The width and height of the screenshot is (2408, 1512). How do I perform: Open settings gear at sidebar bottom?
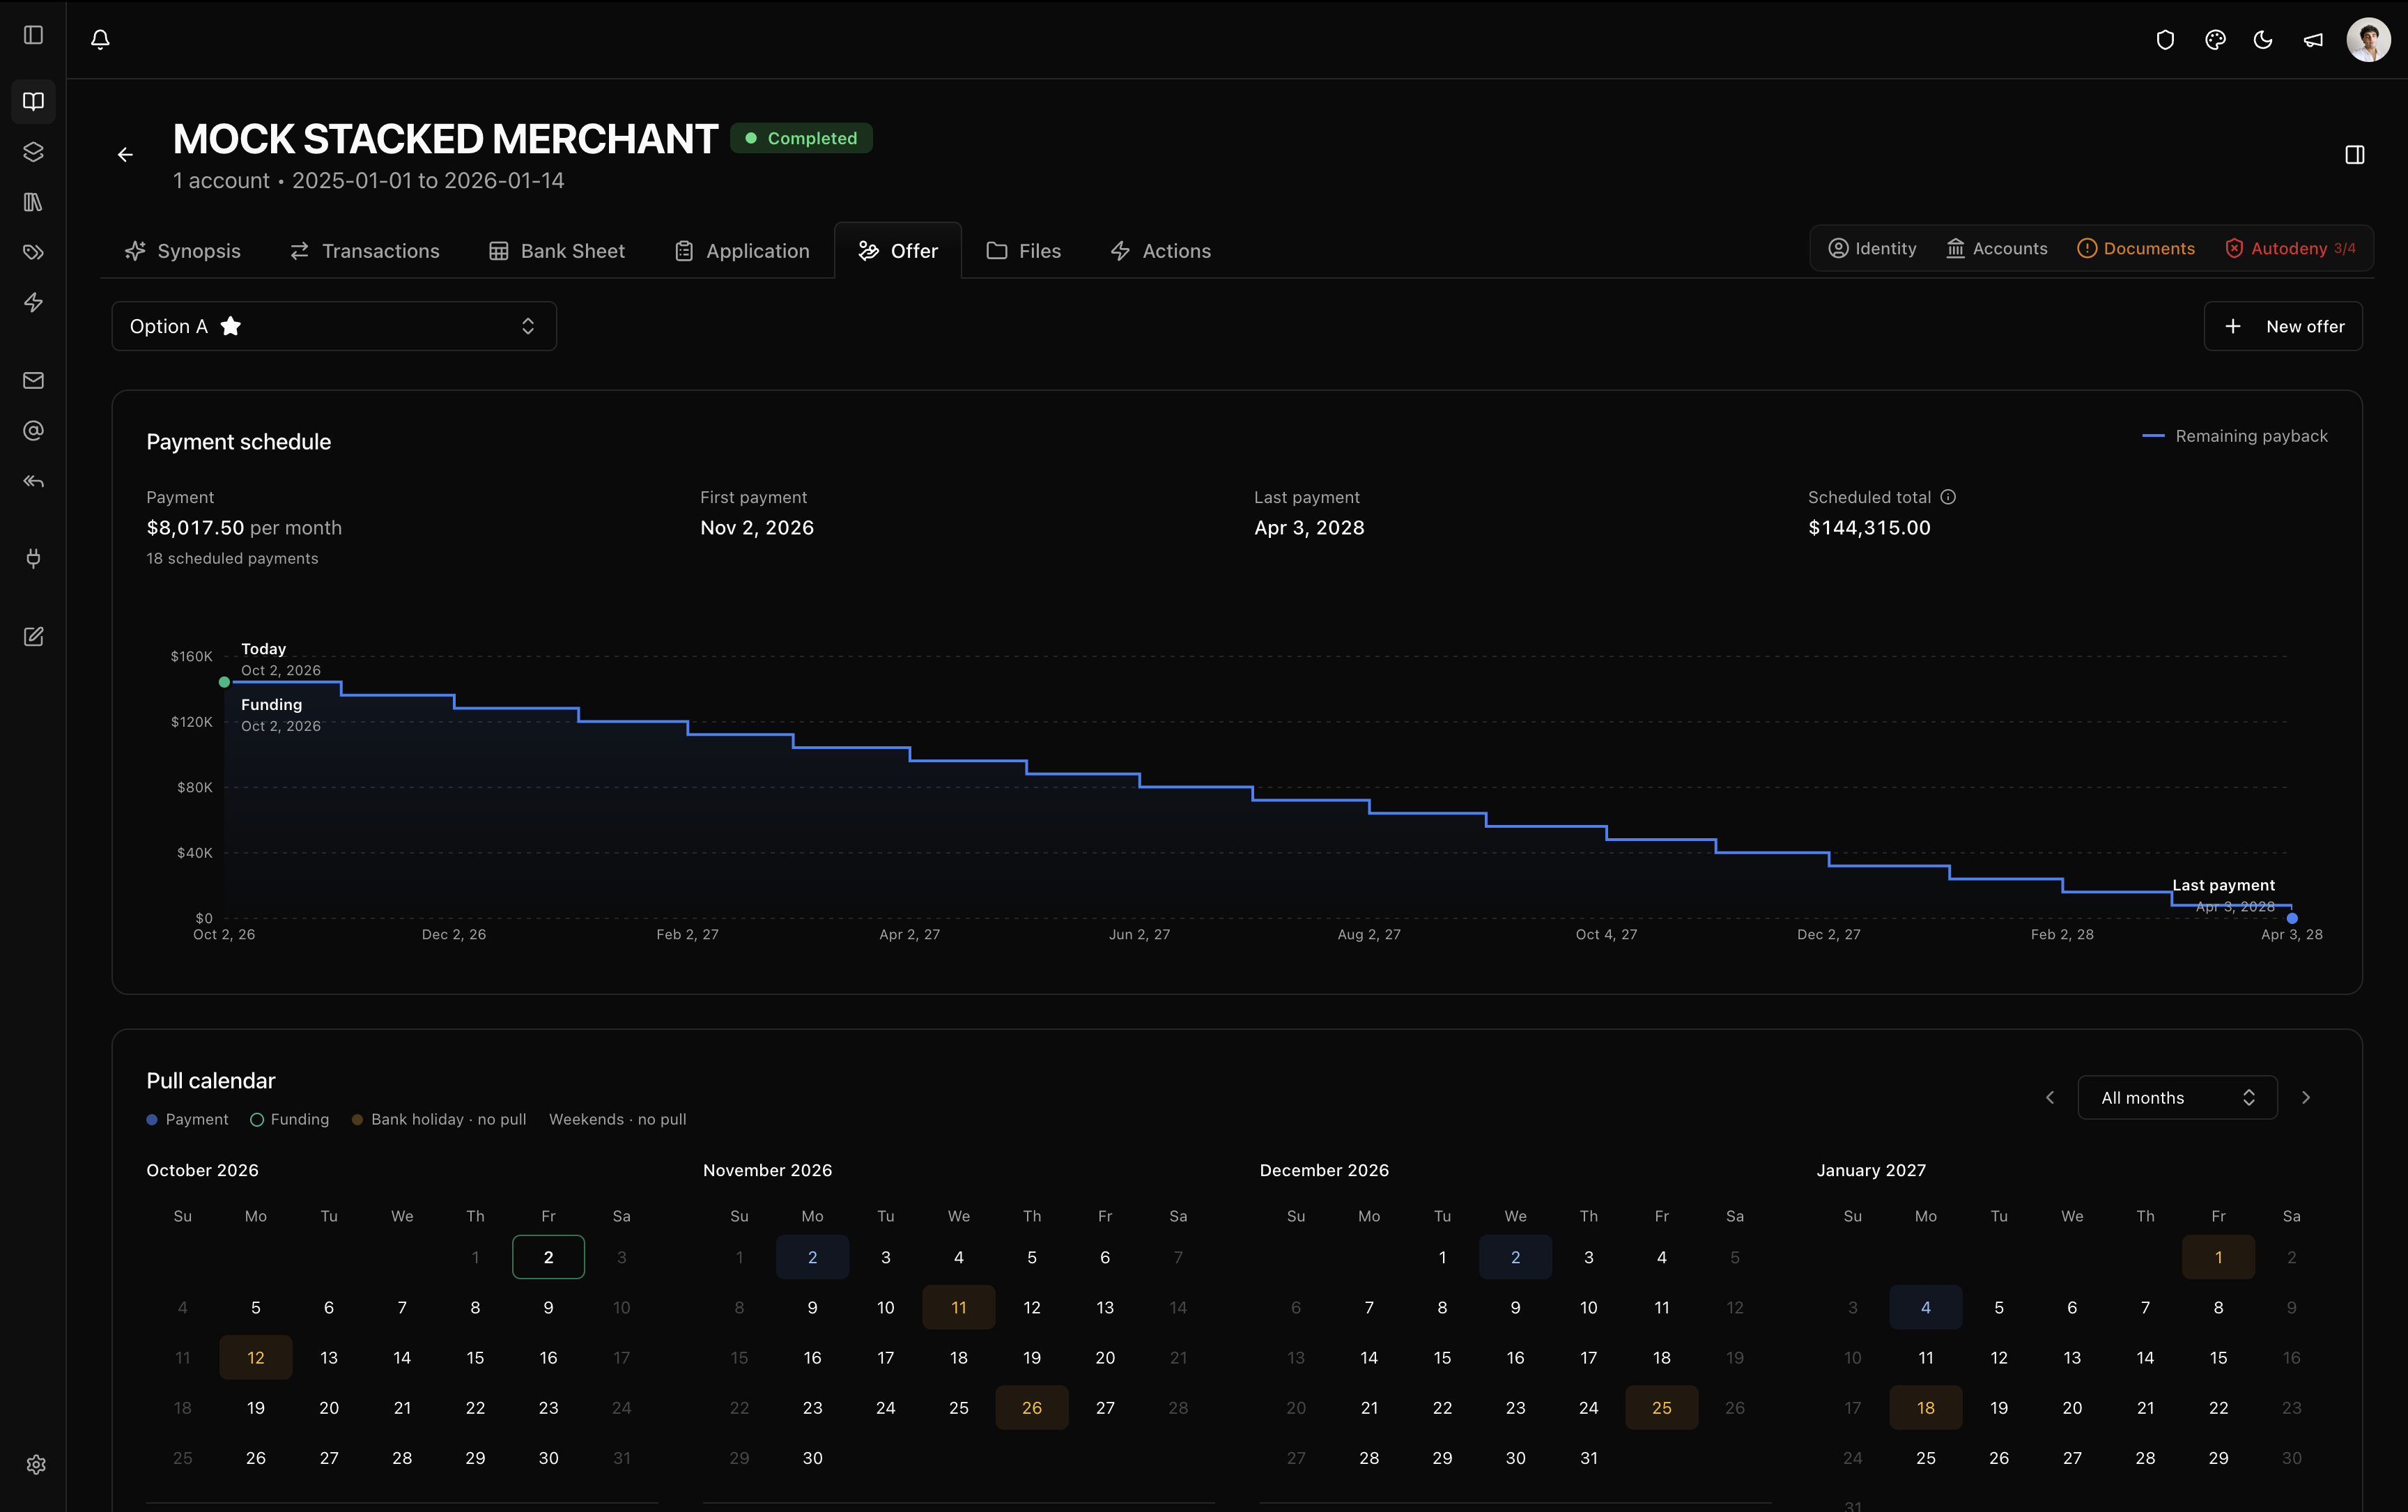click(x=36, y=1465)
